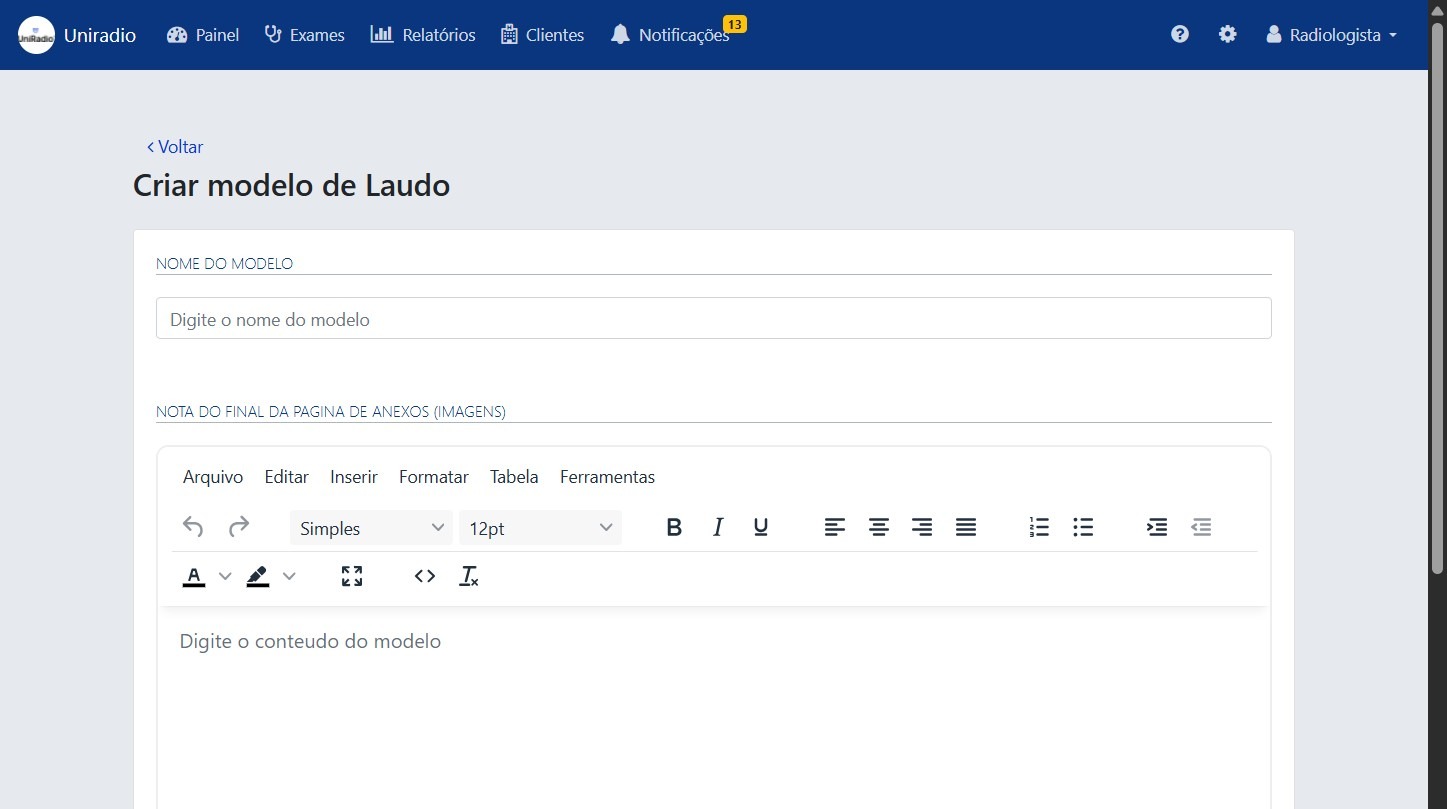Toggle italic text formatting

click(x=717, y=528)
